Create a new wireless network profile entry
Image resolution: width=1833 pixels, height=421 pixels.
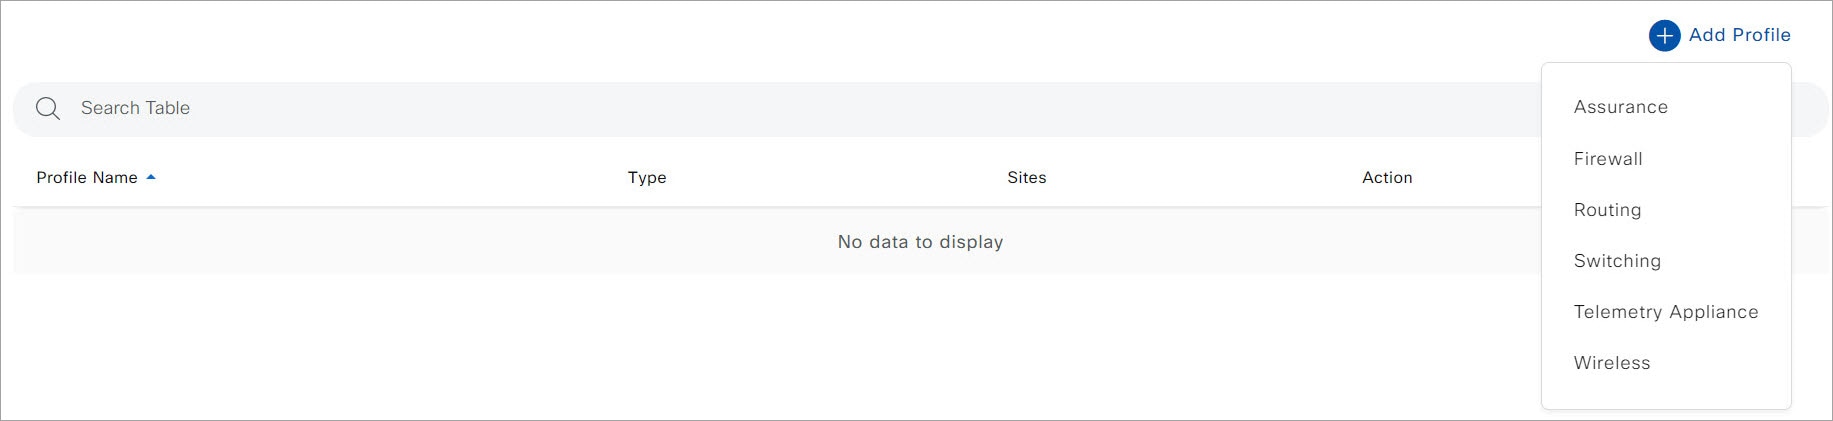coord(1611,363)
